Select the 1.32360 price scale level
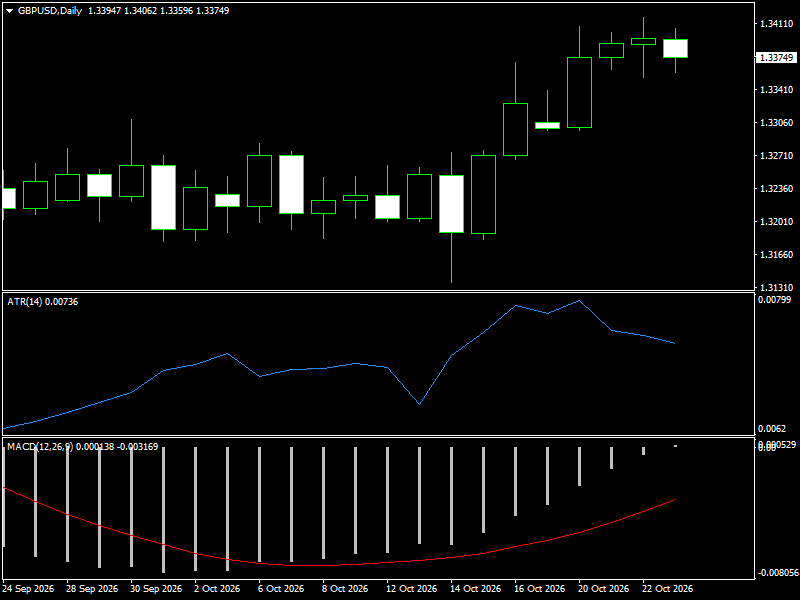The image size is (800, 600). pyautogui.click(x=777, y=189)
